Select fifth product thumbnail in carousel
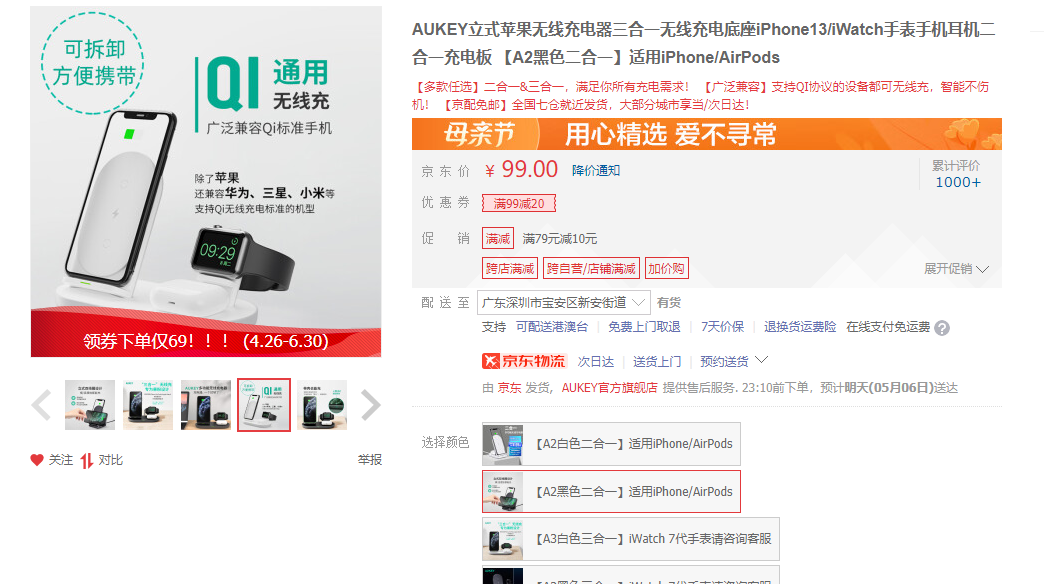 pos(322,405)
